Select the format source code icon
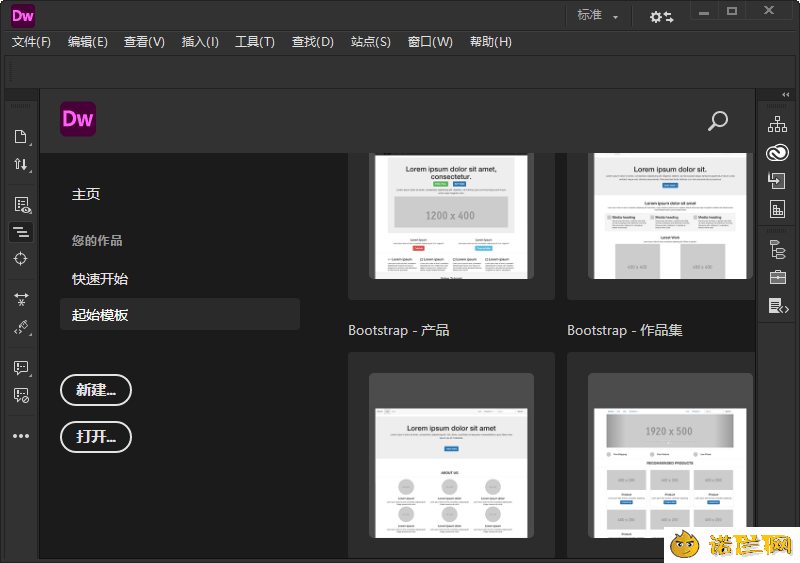Image resolution: width=800 pixels, height=563 pixels. click(21, 232)
